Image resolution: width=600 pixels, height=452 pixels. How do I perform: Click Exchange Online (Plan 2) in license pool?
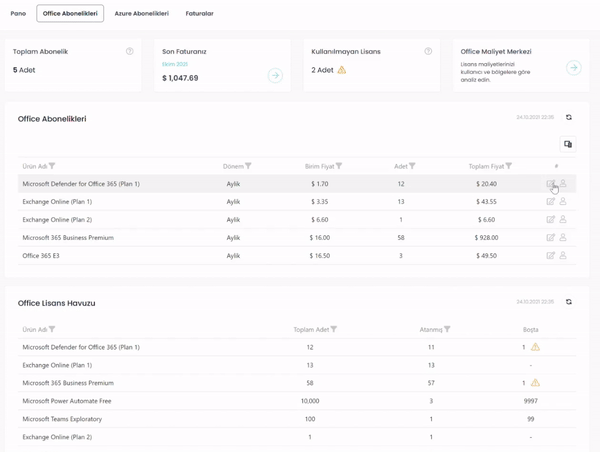57,437
